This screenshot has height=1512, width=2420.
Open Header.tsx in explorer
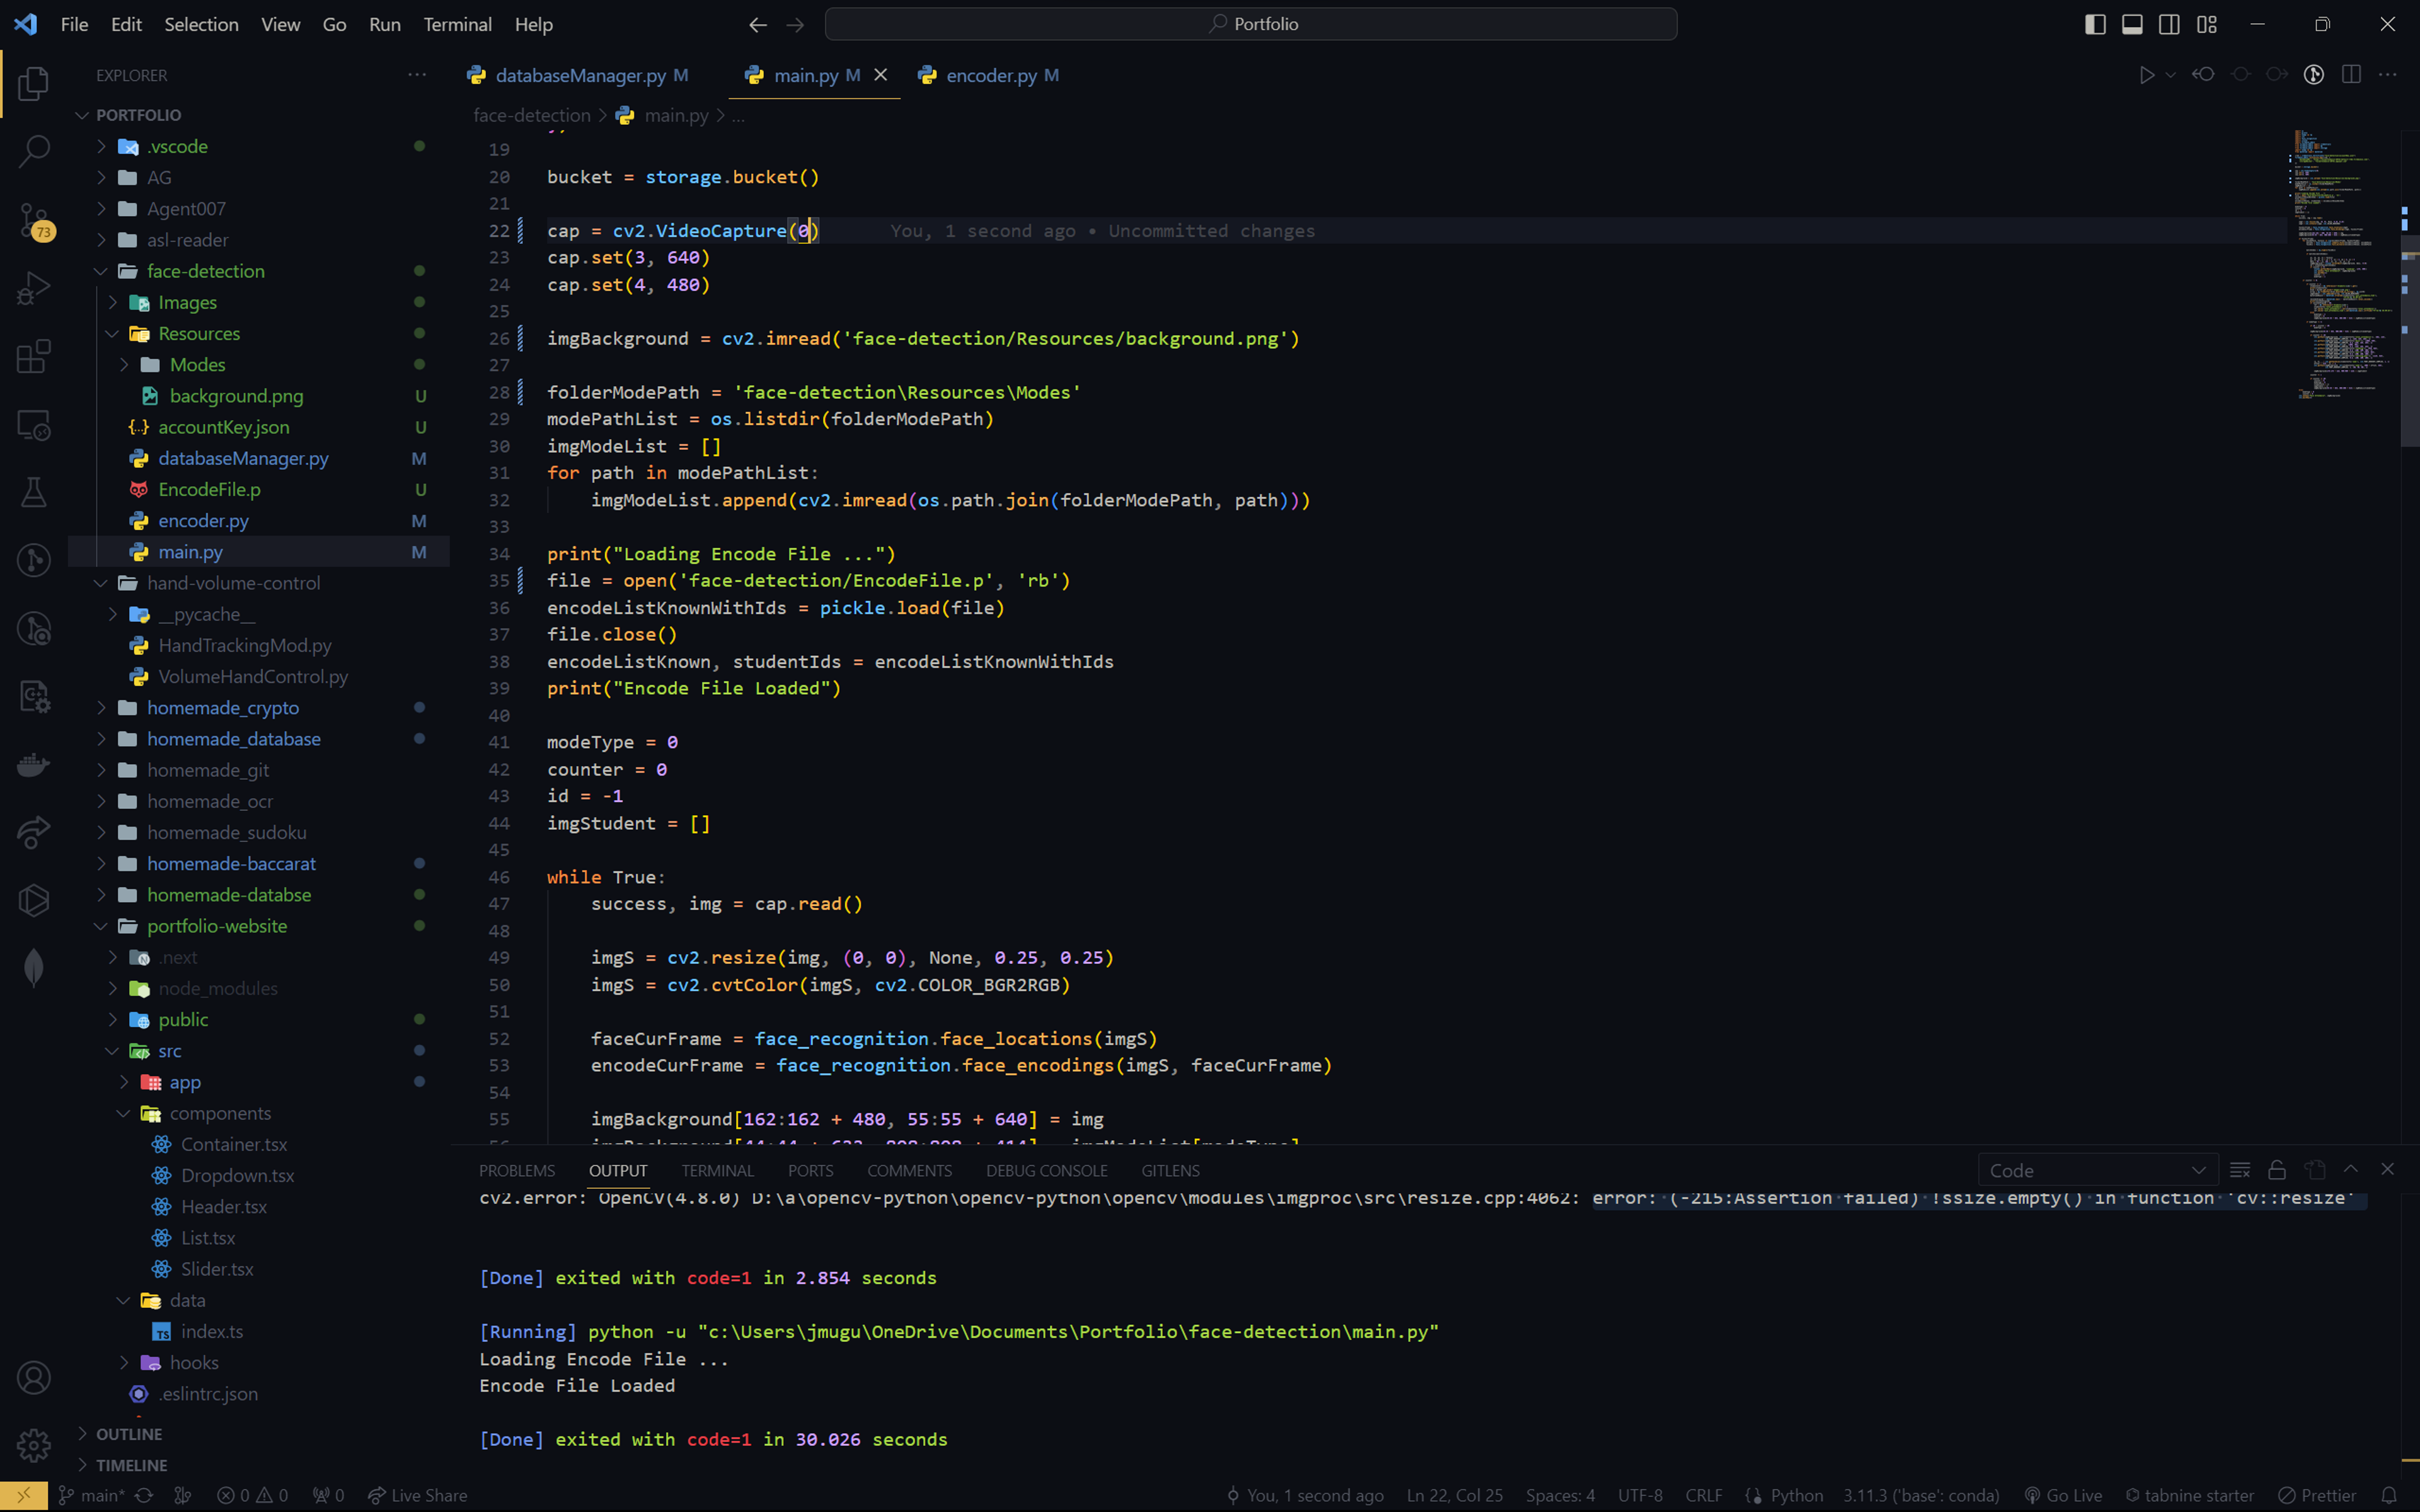click(258, 1207)
